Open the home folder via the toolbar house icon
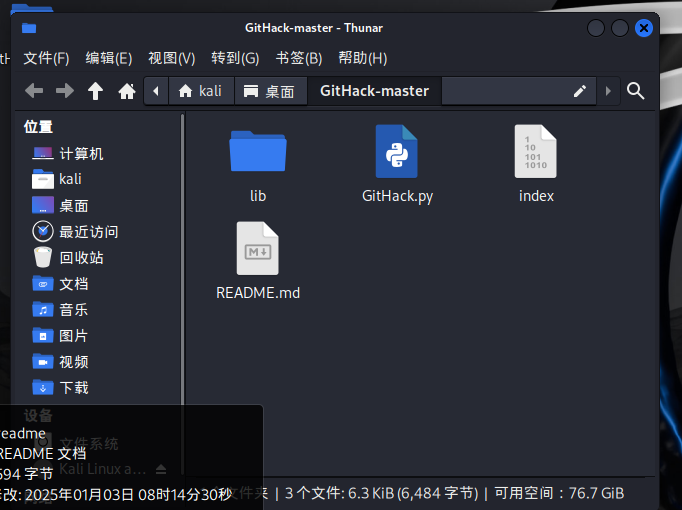The image size is (682, 510). tap(127, 91)
